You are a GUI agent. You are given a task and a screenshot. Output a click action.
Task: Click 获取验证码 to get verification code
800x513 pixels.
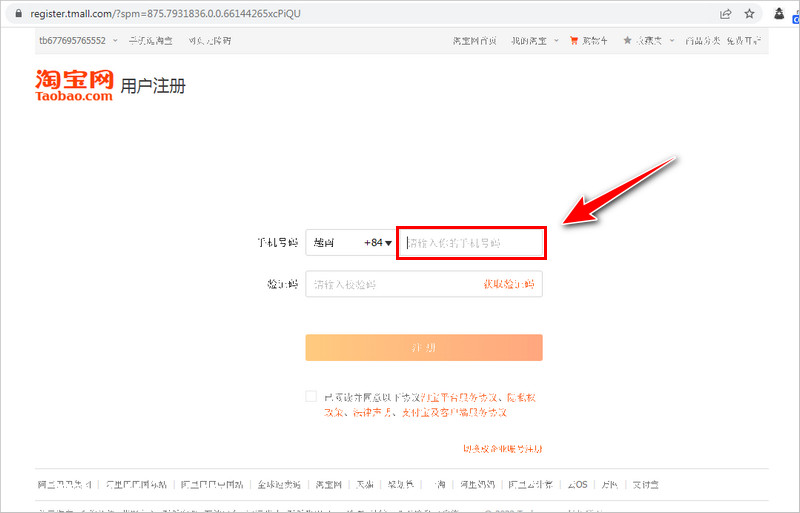pyautogui.click(x=509, y=285)
